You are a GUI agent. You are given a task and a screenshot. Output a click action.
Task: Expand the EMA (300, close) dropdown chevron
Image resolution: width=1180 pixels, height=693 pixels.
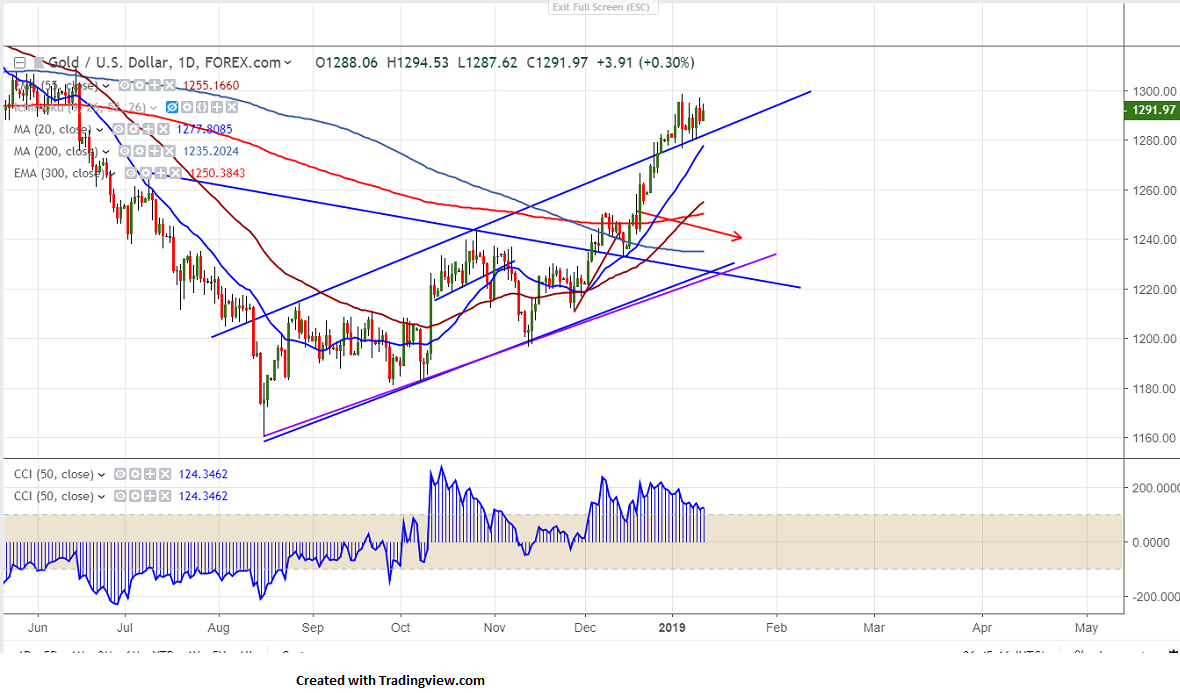112,174
